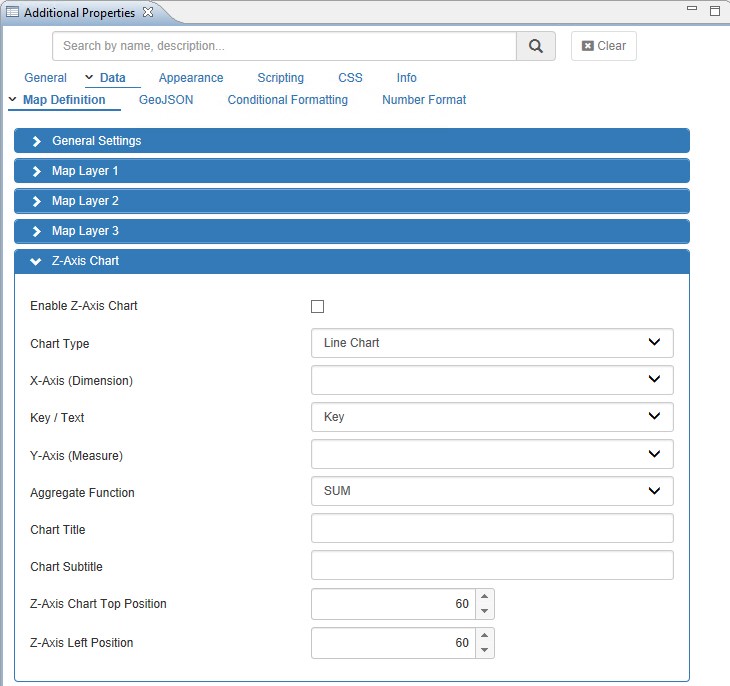730x686 pixels.
Task: Minimize the Additional Properties panel
Action: 692,10
